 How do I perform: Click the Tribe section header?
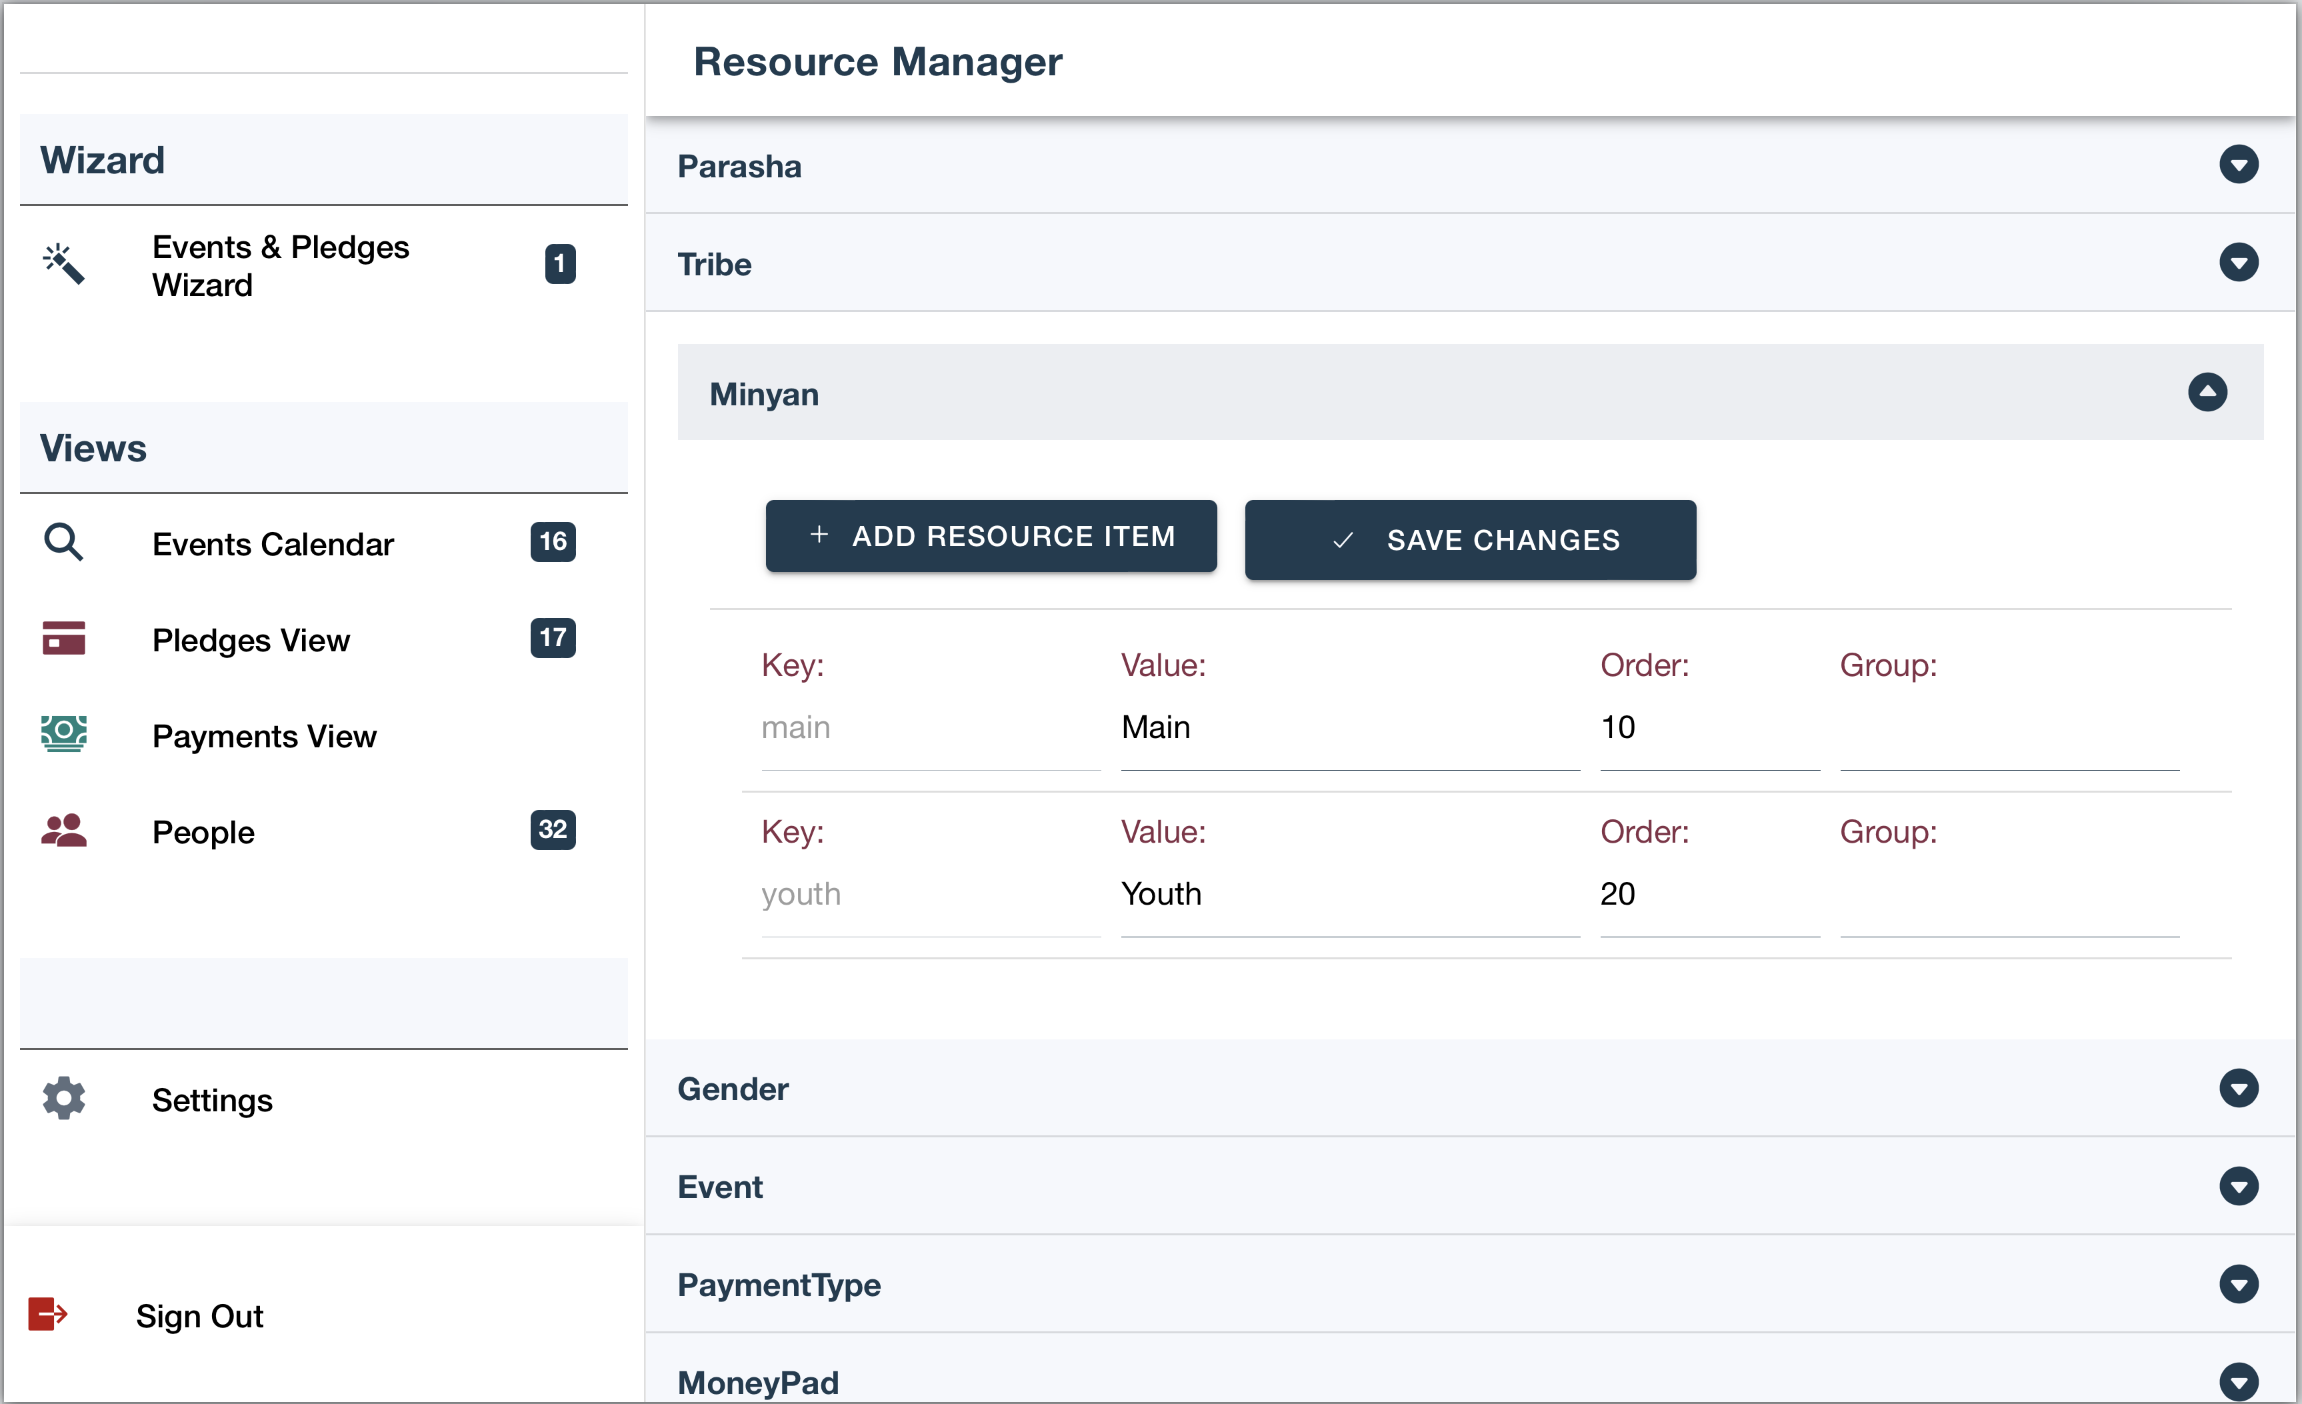pyautogui.click(x=1470, y=263)
